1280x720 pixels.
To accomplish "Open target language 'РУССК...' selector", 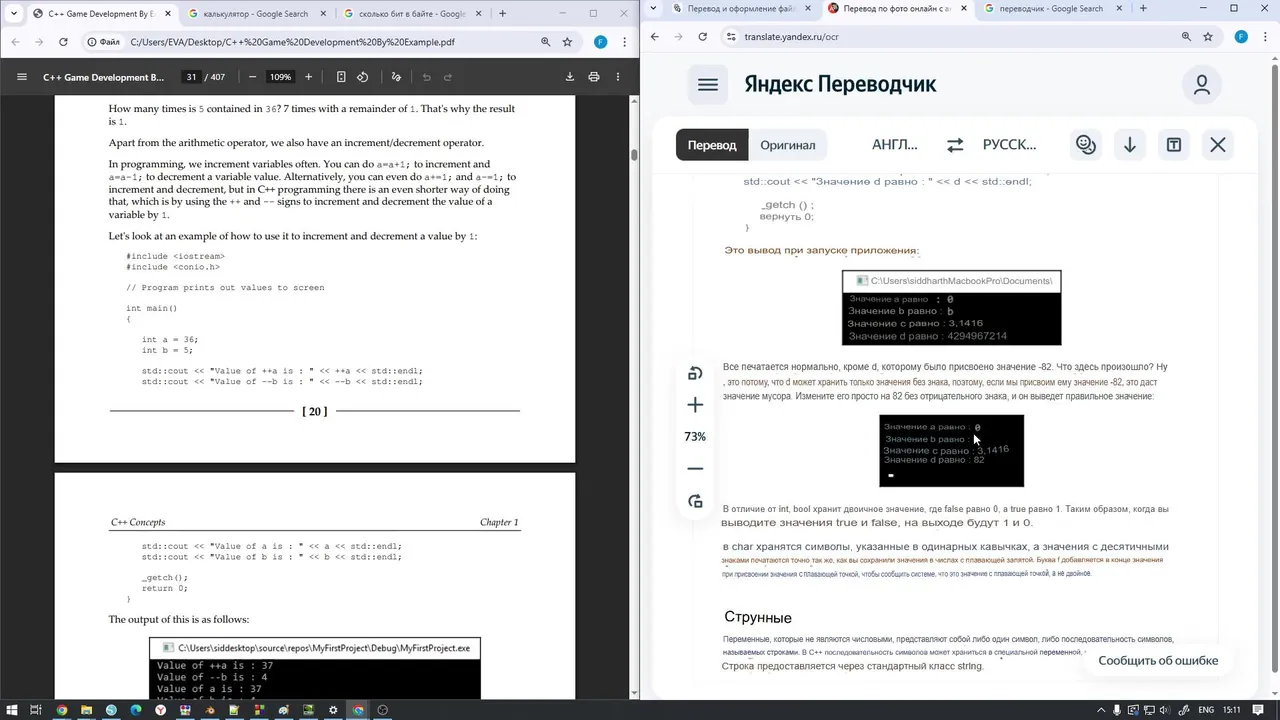I will [x=1010, y=145].
